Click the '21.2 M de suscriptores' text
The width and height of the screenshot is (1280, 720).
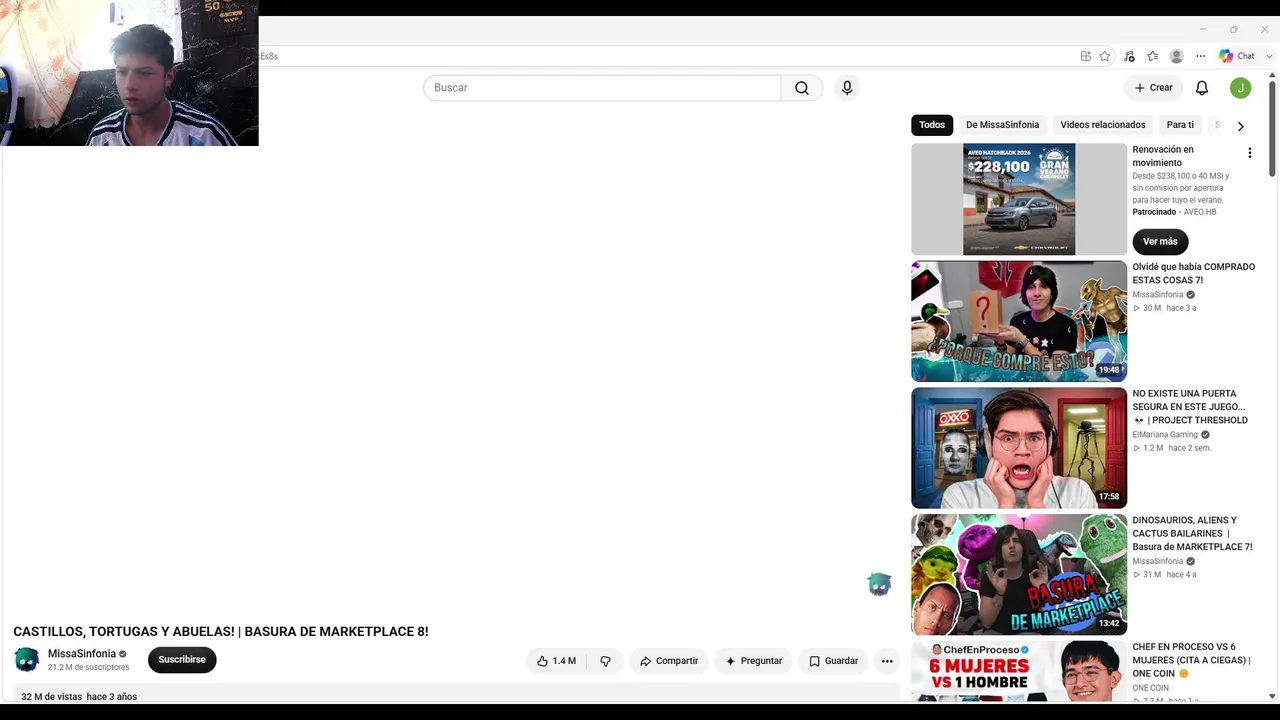point(88,668)
